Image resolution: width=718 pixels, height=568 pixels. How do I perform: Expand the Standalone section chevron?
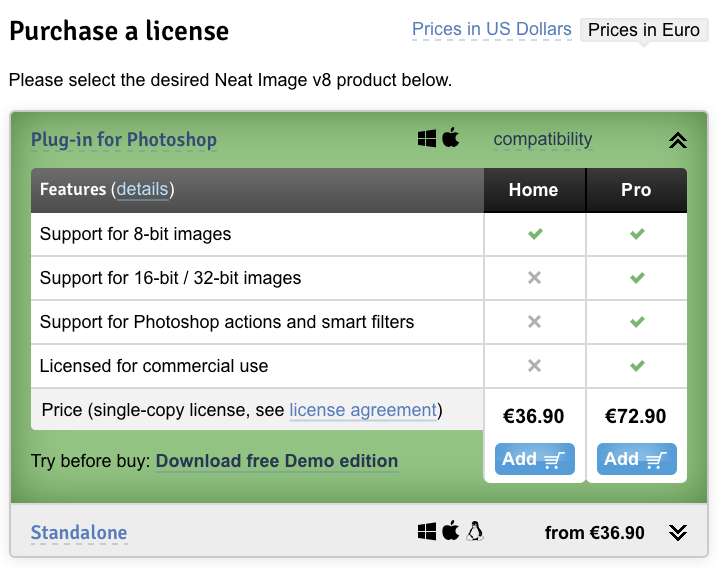678,533
